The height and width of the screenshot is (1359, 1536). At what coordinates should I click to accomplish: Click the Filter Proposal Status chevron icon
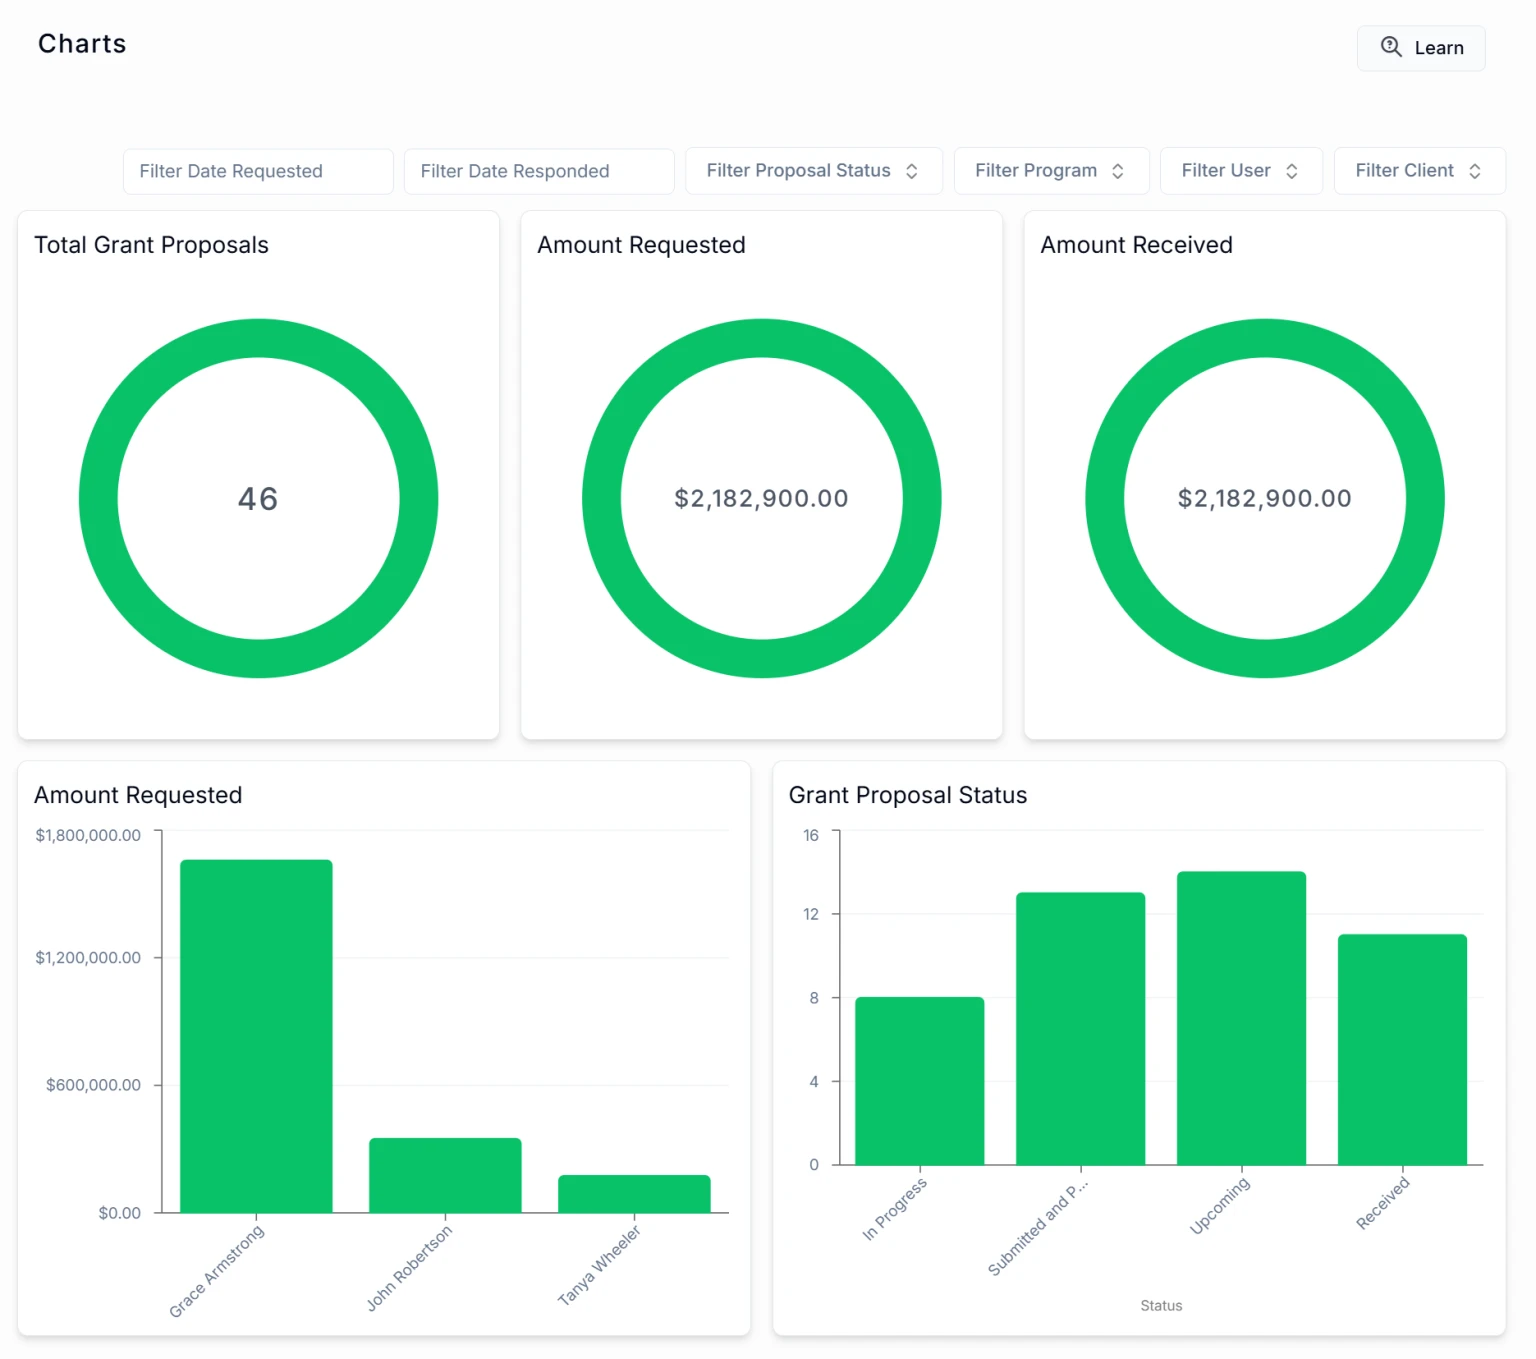[x=912, y=171]
